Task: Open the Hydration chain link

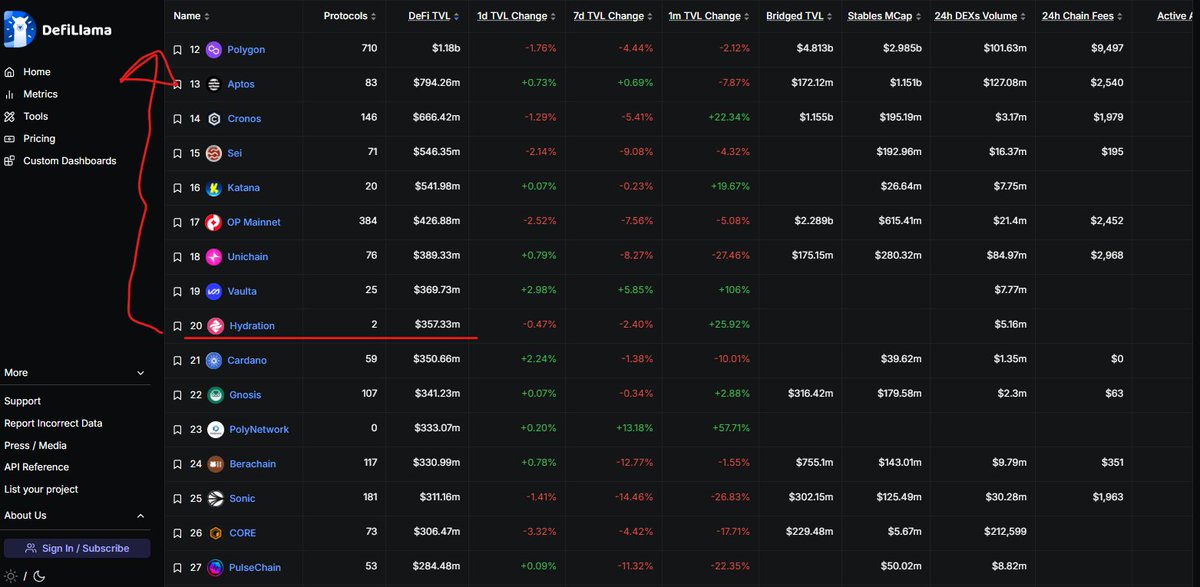Action: (x=252, y=326)
